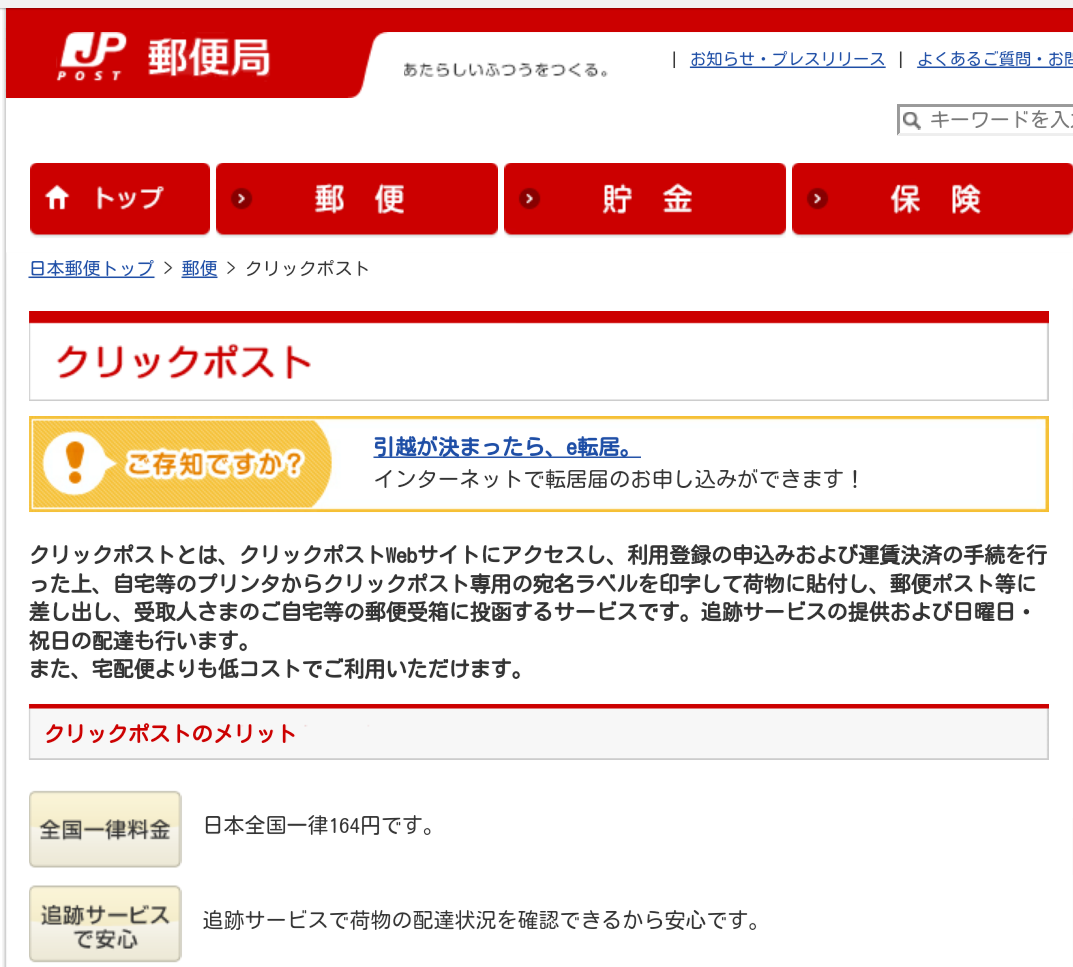Open the 保険 navigation menu label
1073x967 pixels.
click(x=935, y=199)
